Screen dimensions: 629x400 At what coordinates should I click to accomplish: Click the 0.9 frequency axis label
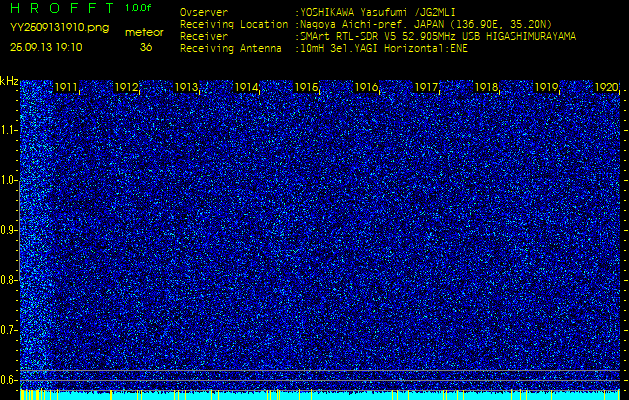coord(7,230)
